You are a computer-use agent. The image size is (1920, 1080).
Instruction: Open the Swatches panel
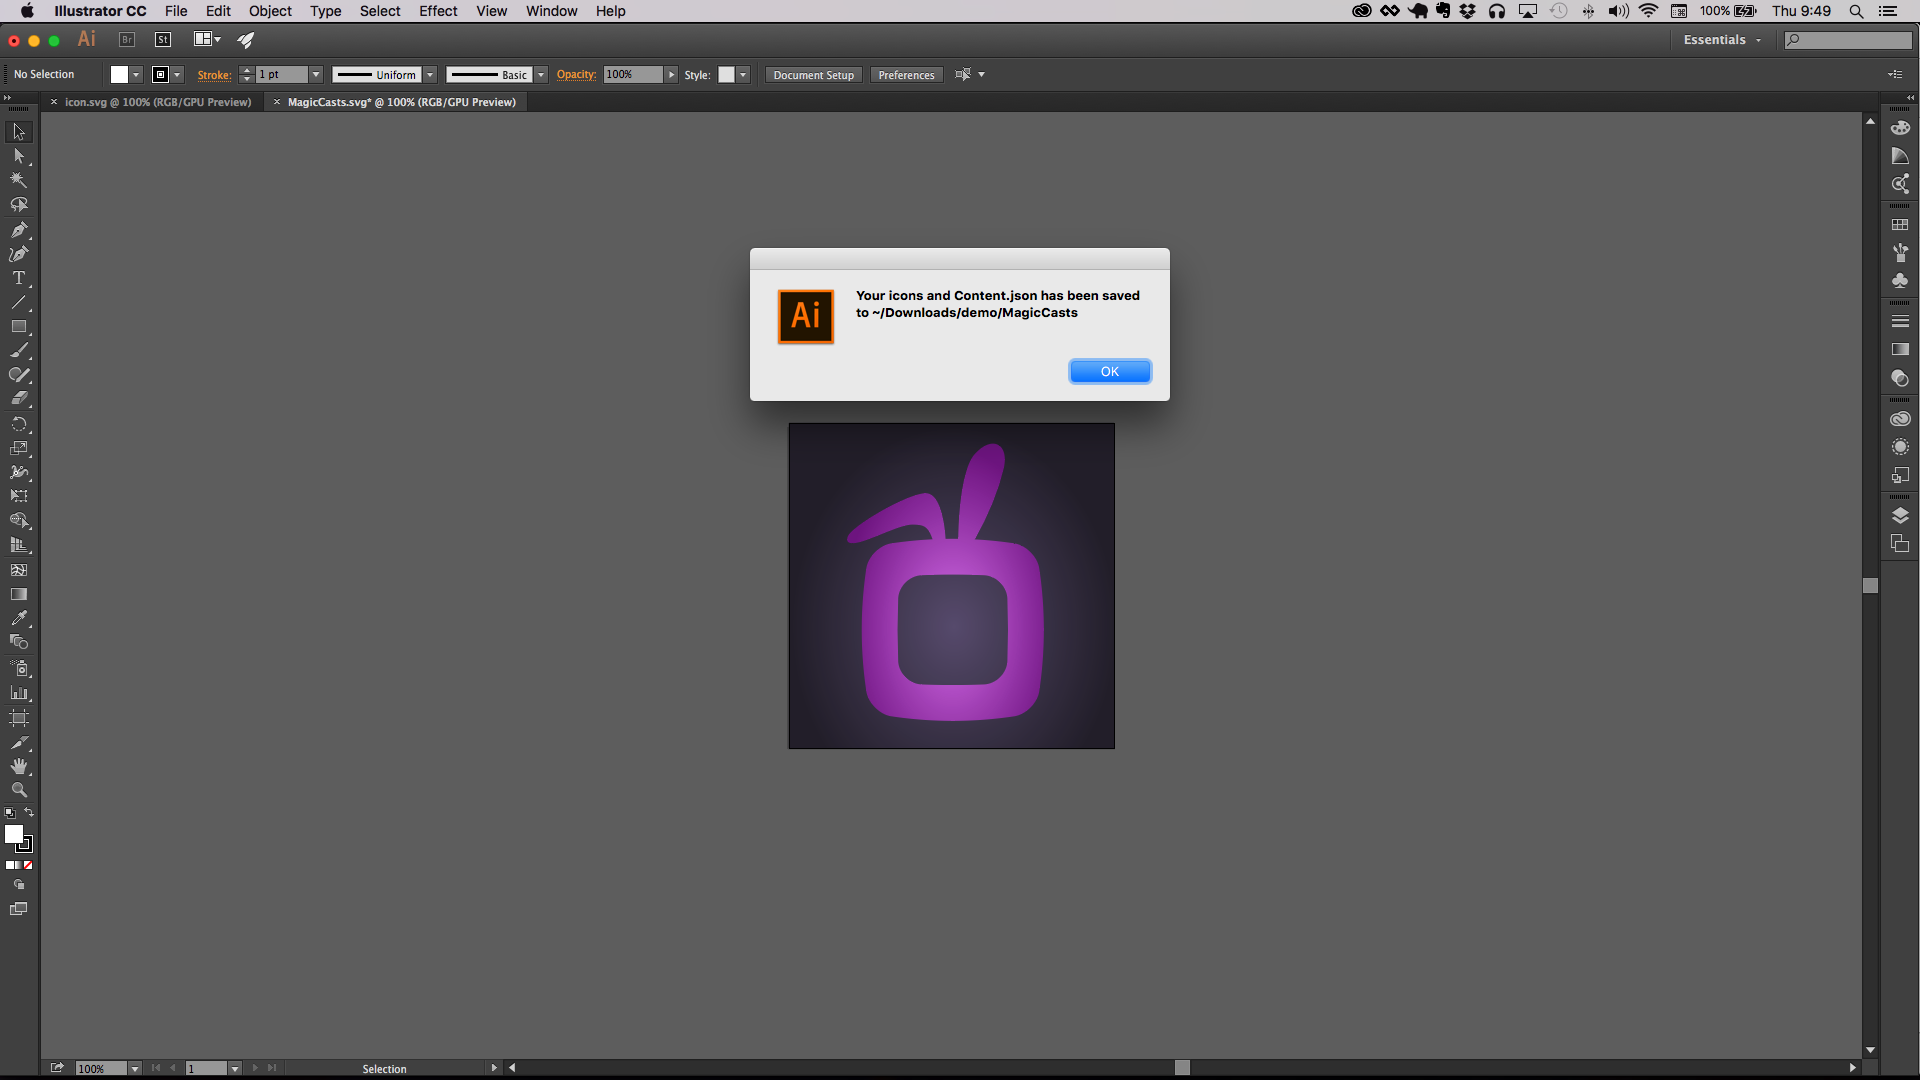click(1901, 224)
